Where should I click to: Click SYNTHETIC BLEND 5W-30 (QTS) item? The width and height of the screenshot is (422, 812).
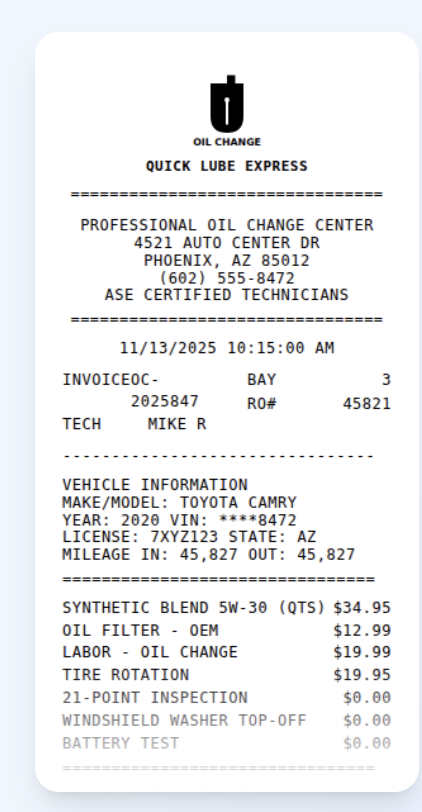[194, 607]
